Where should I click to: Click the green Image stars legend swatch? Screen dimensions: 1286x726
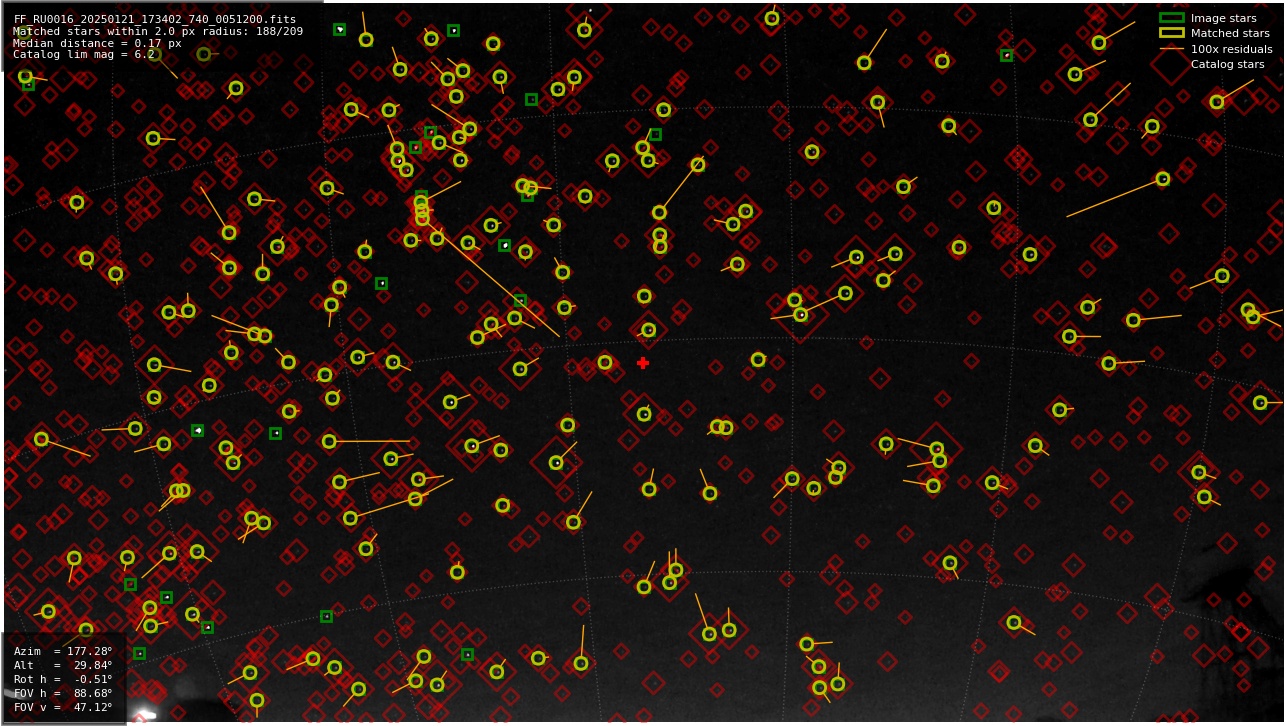tap(1172, 18)
